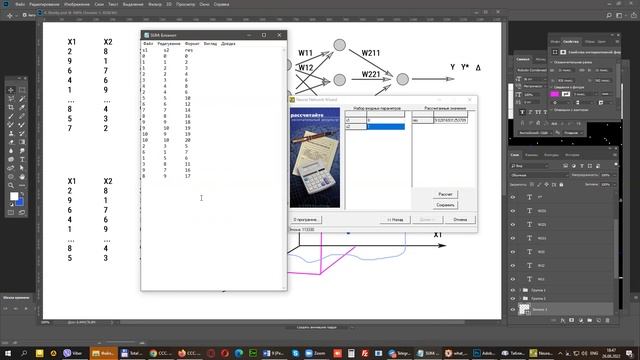Select the Gradient tool

point(22,142)
